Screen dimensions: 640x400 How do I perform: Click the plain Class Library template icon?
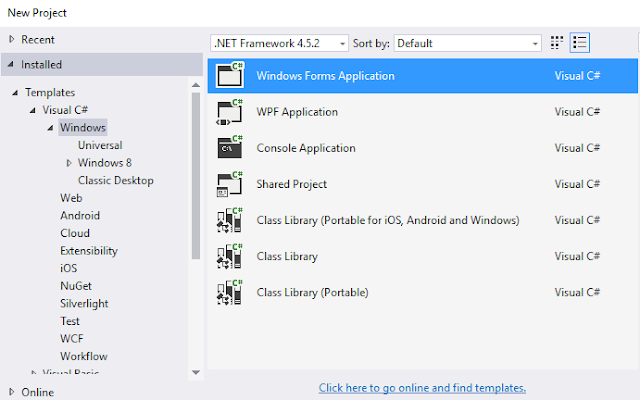(230, 256)
